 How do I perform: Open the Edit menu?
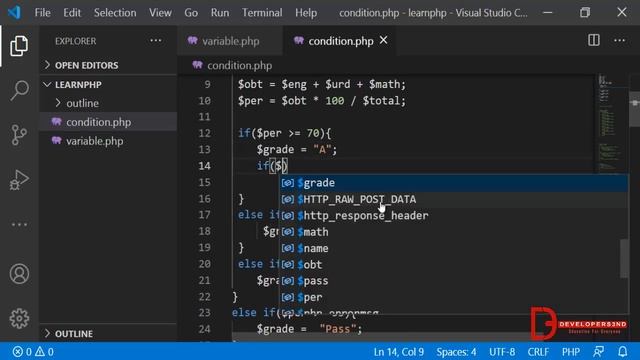(x=72, y=13)
